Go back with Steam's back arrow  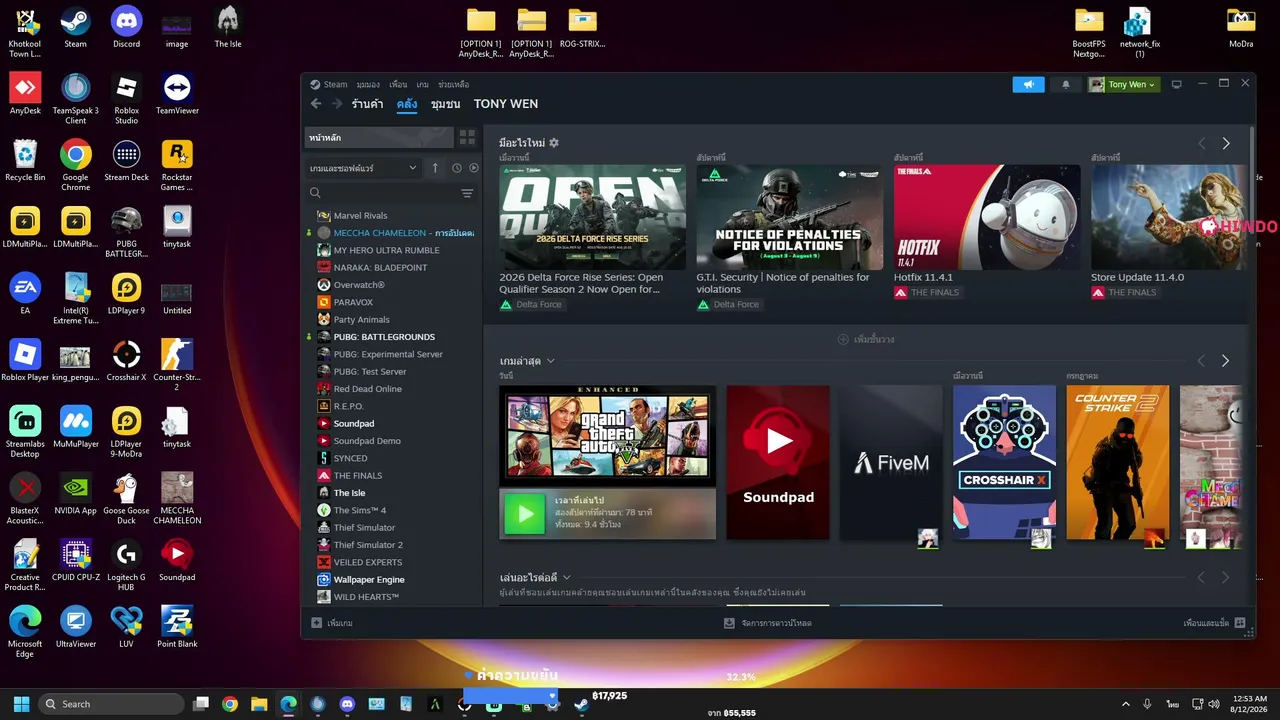pyautogui.click(x=316, y=104)
